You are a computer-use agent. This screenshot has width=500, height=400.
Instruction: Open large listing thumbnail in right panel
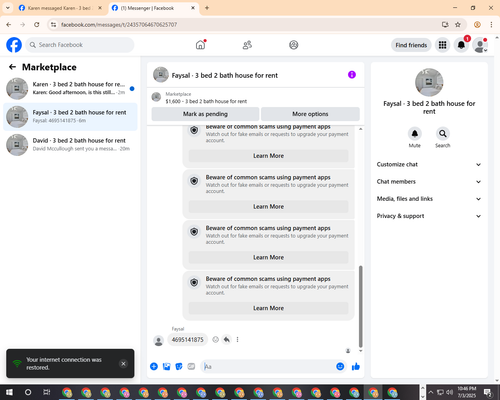click(x=429, y=82)
